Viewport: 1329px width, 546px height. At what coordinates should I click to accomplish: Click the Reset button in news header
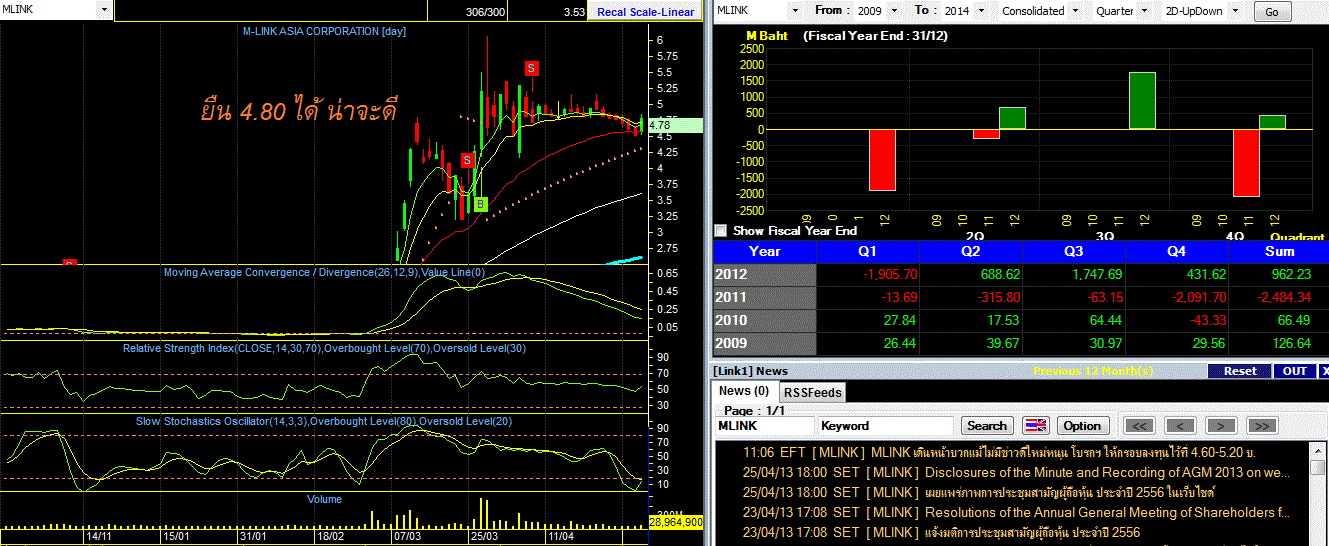(x=1240, y=371)
